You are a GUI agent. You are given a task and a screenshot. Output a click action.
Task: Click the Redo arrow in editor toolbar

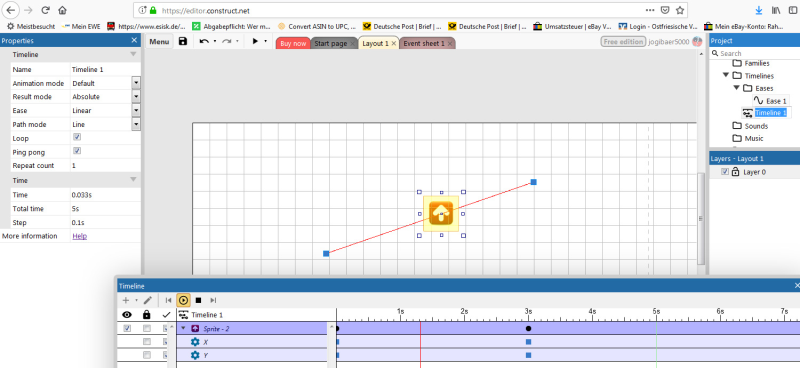coord(227,42)
